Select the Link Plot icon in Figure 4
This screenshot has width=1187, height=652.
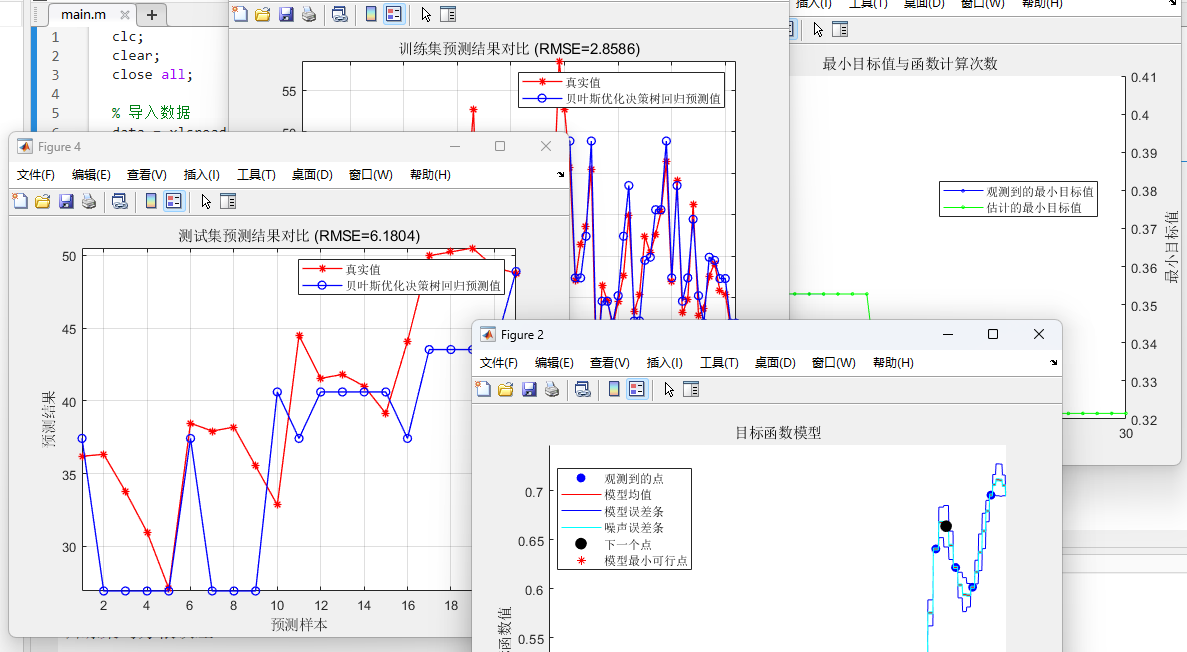(119, 201)
